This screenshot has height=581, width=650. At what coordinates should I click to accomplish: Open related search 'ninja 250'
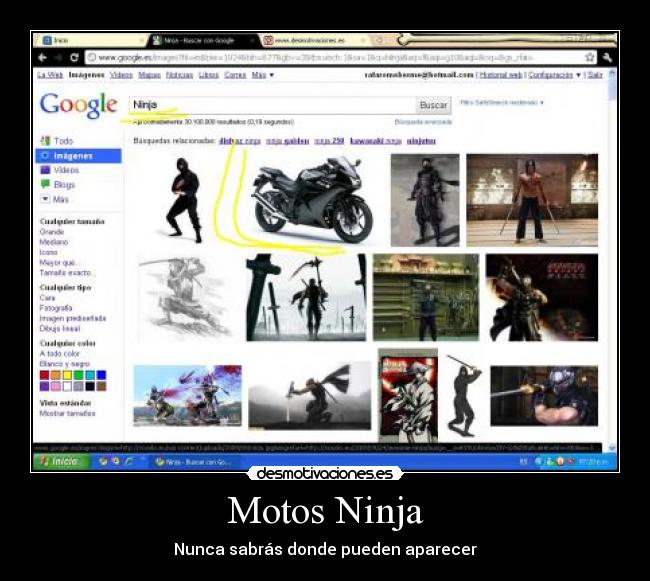click(x=329, y=141)
